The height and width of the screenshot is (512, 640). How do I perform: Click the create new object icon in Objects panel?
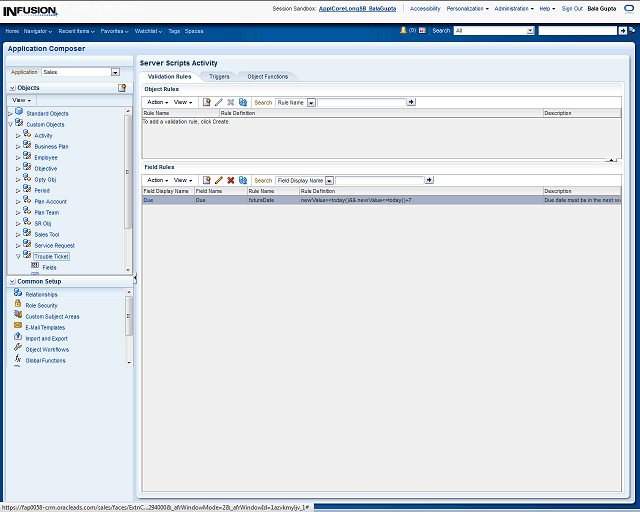point(122,88)
